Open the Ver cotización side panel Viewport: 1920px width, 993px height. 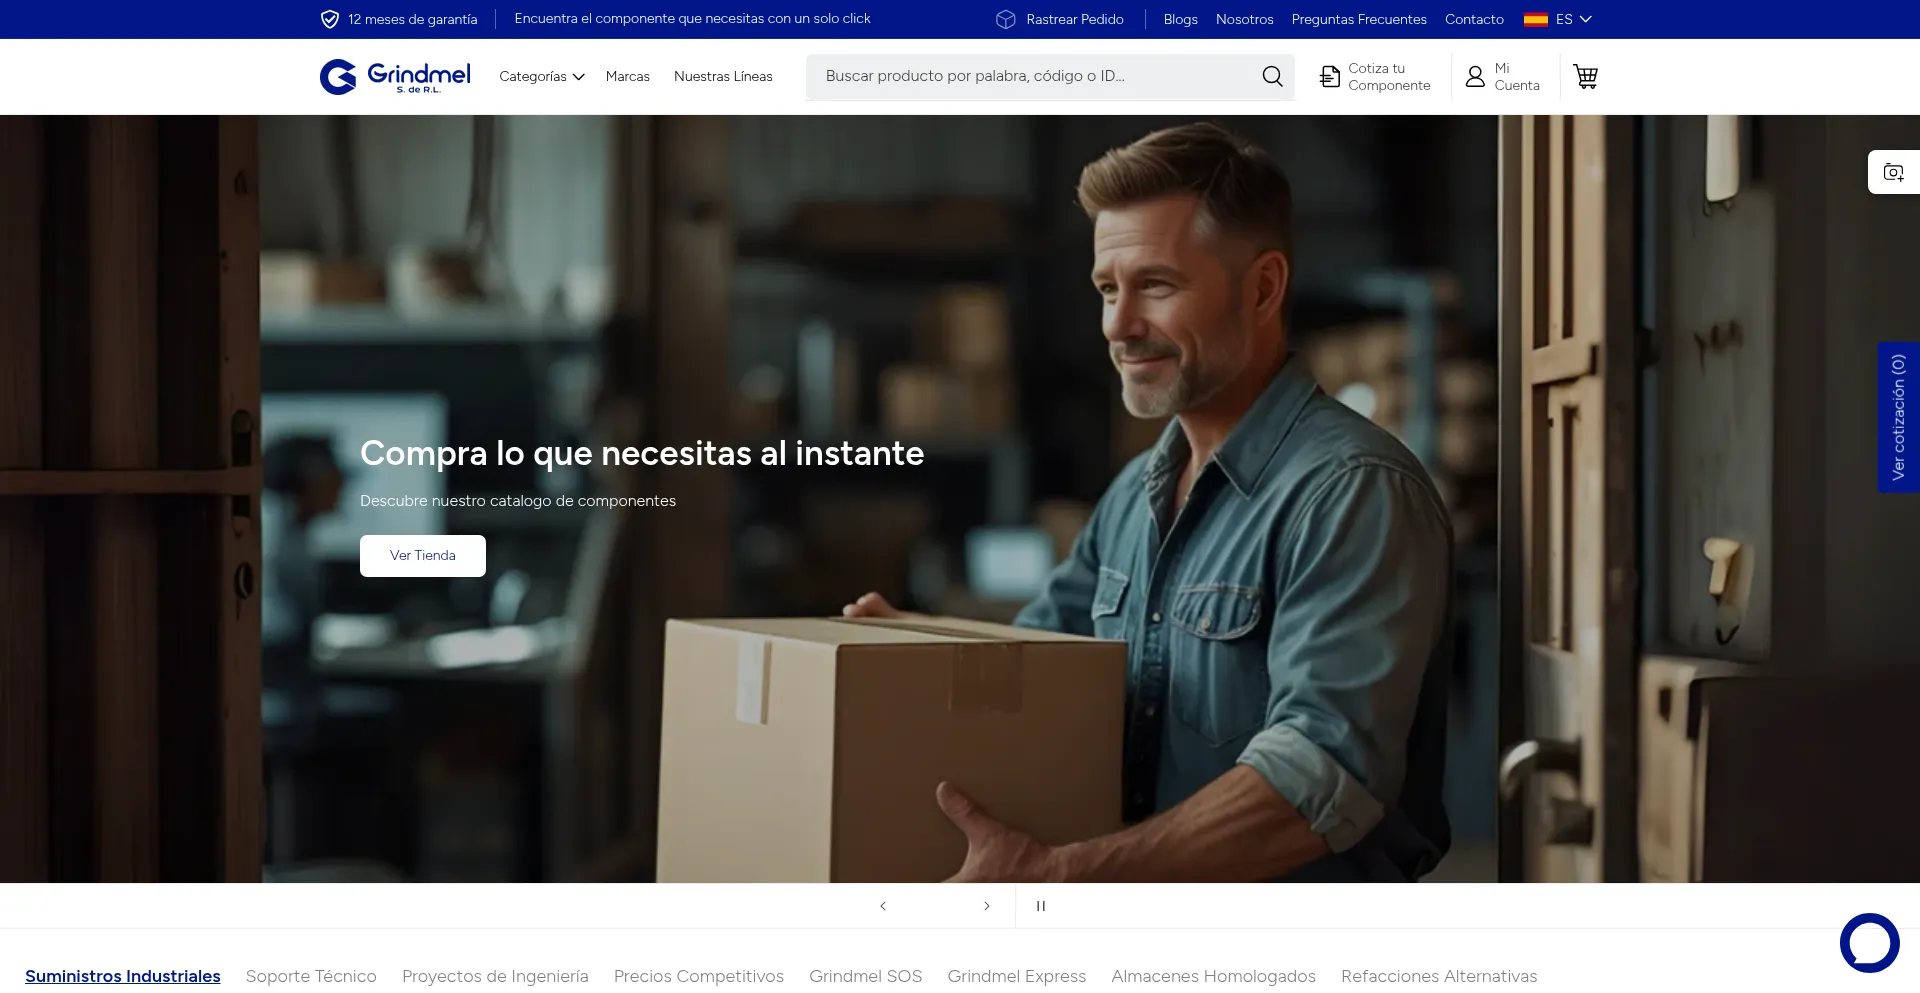pyautogui.click(x=1898, y=417)
